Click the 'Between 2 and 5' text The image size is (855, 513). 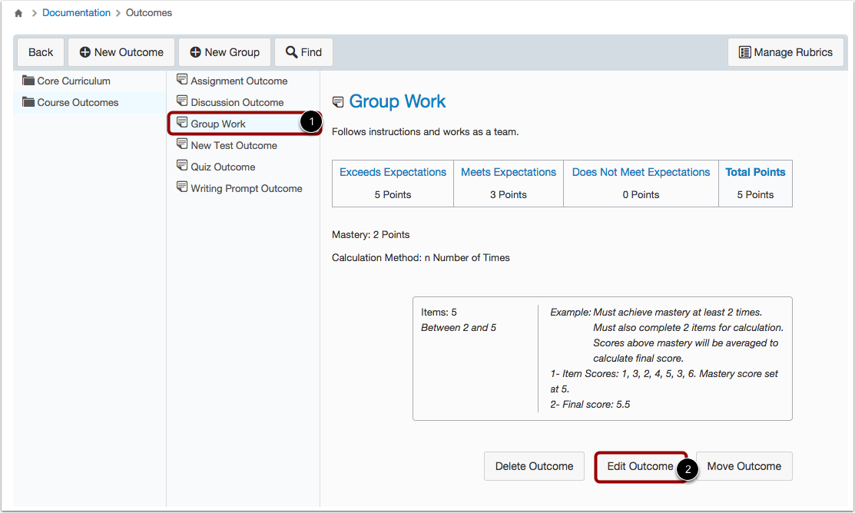coord(458,328)
